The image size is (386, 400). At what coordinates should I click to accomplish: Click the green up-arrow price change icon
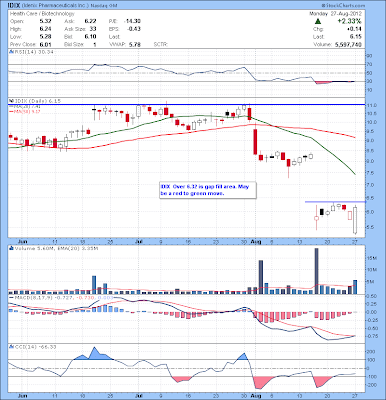click(x=318, y=21)
